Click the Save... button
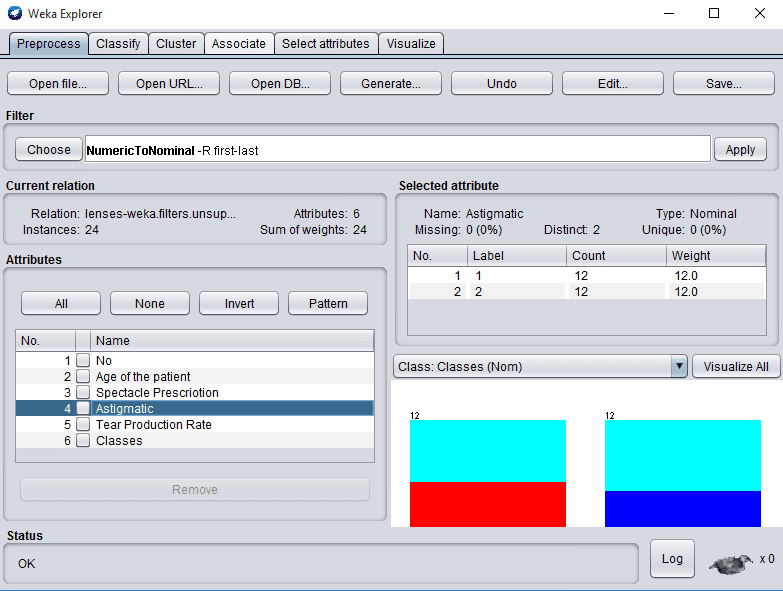Image resolution: width=783 pixels, height=591 pixels. pos(724,83)
